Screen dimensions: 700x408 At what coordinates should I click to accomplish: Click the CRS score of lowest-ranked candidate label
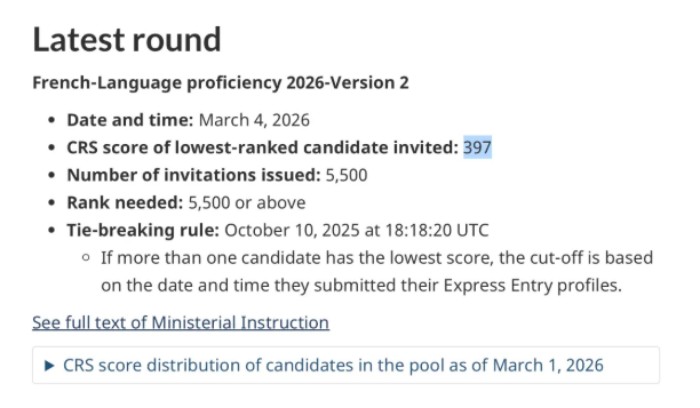(x=262, y=147)
